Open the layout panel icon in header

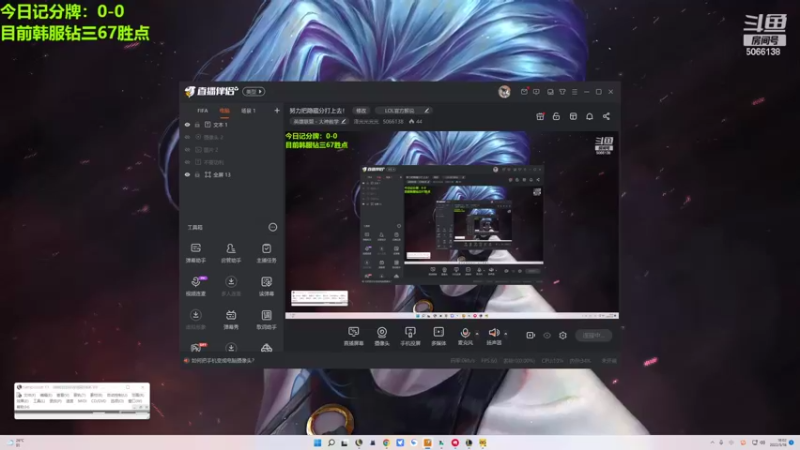click(573, 116)
